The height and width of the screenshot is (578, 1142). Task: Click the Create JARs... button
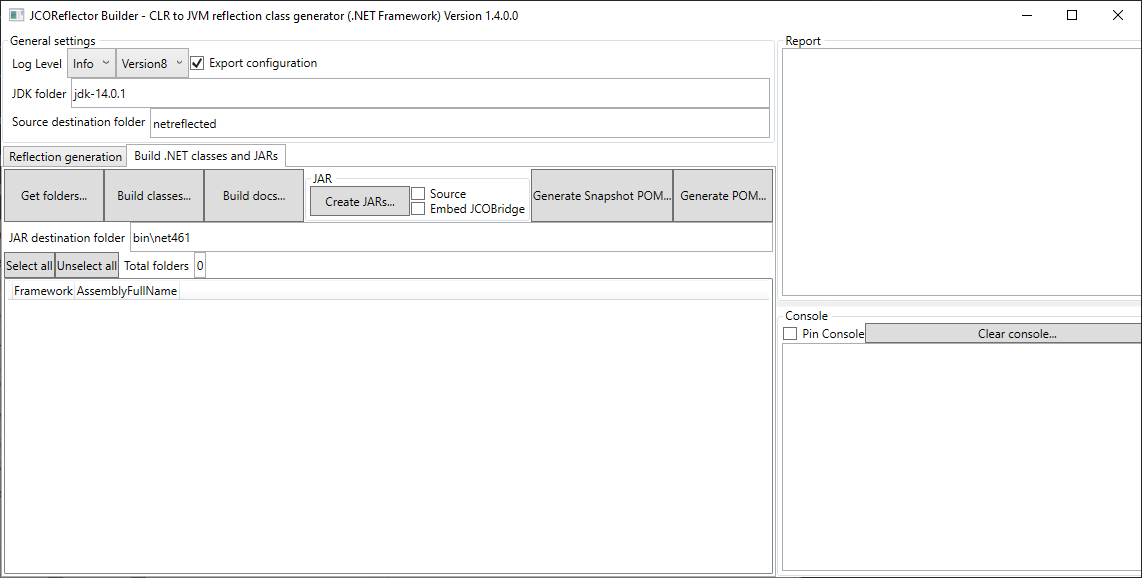coord(360,202)
